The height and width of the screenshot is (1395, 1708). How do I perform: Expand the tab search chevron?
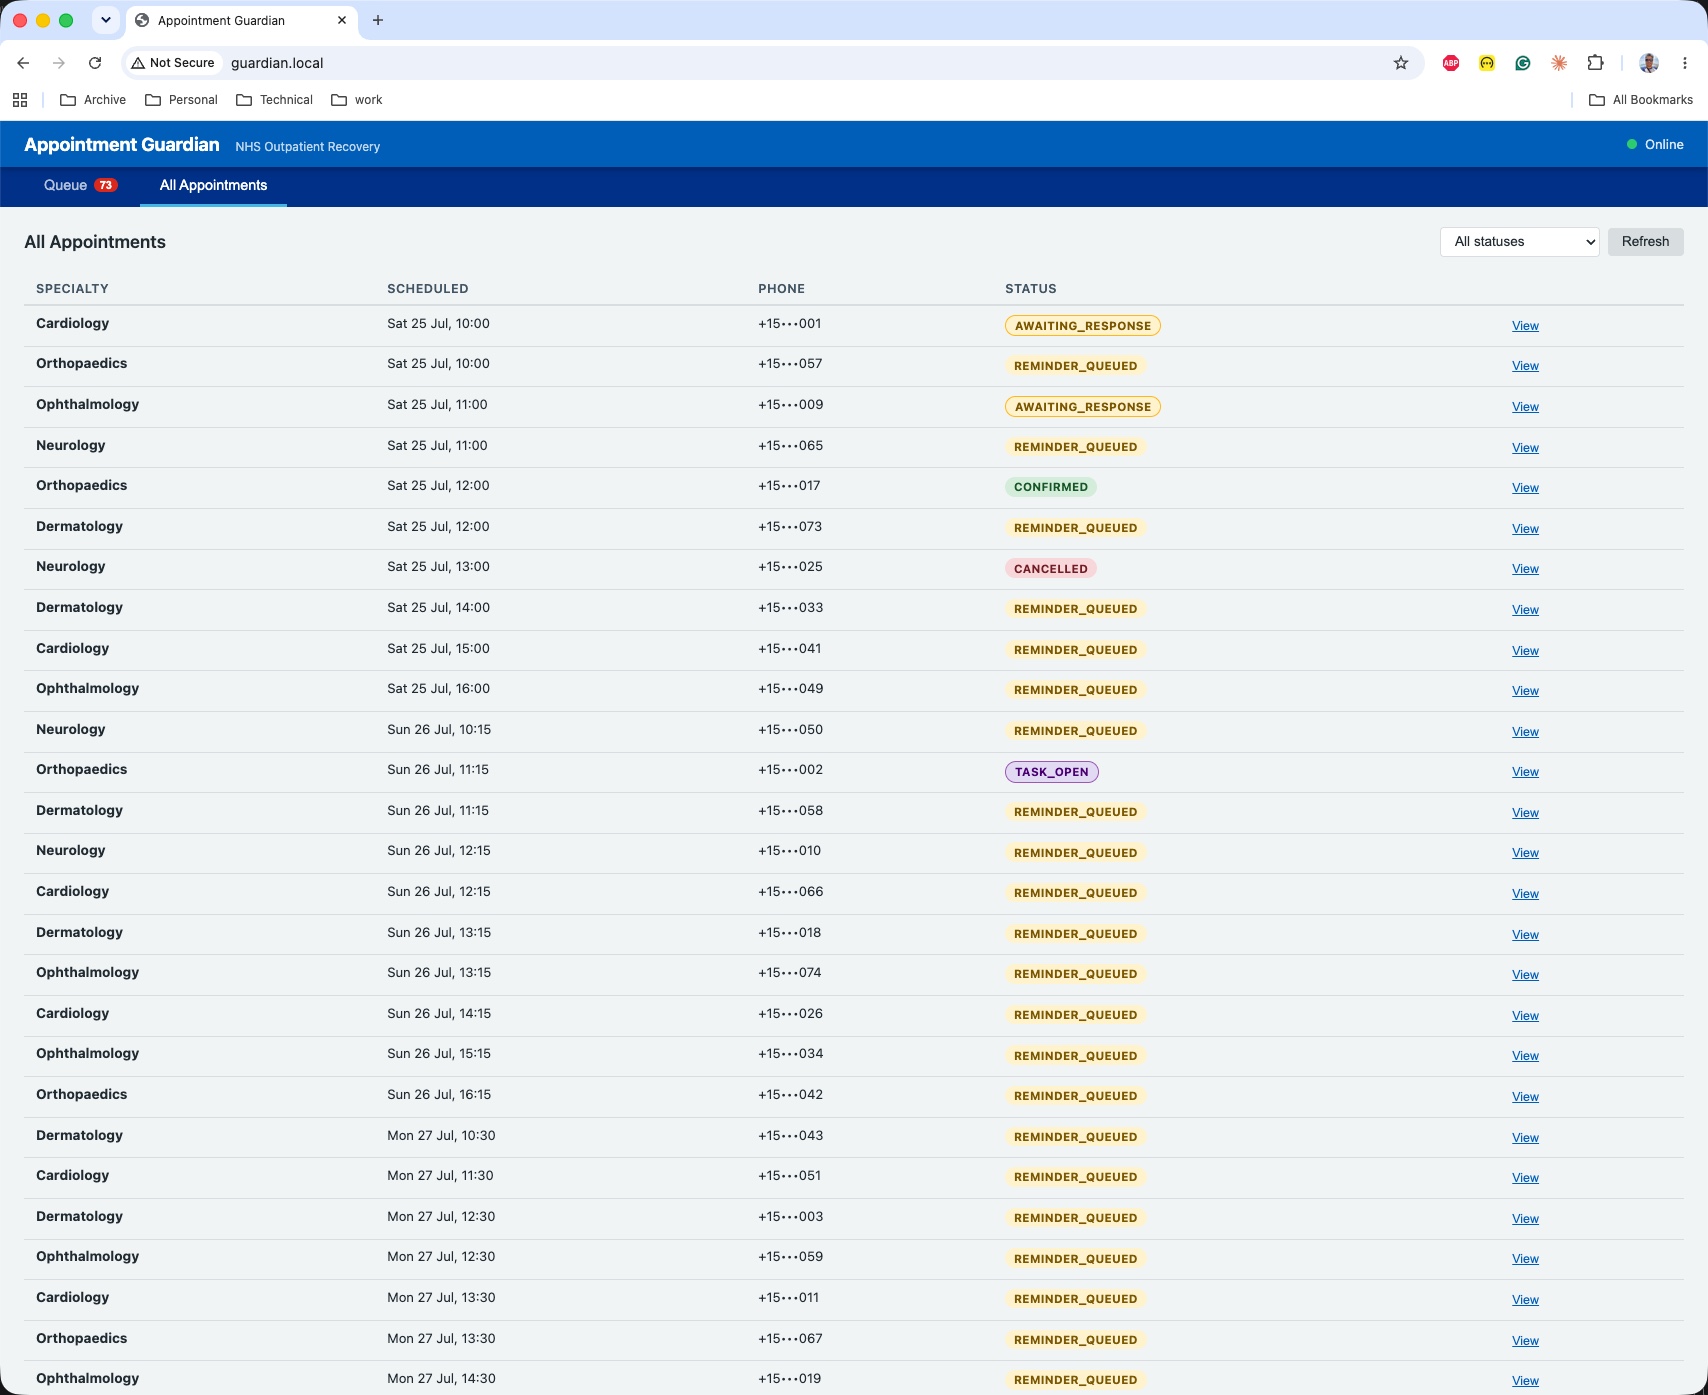coord(105,20)
